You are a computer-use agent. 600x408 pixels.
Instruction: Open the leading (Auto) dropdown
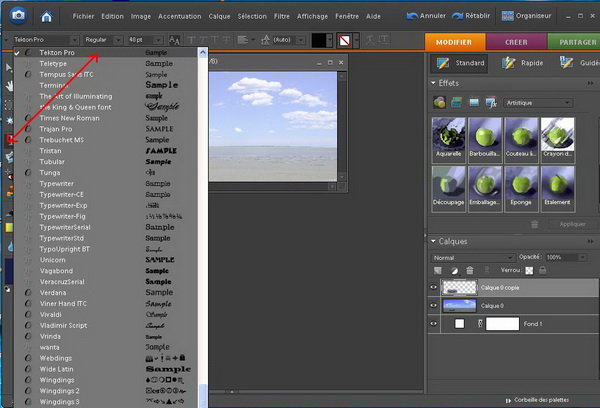[x=301, y=40]
